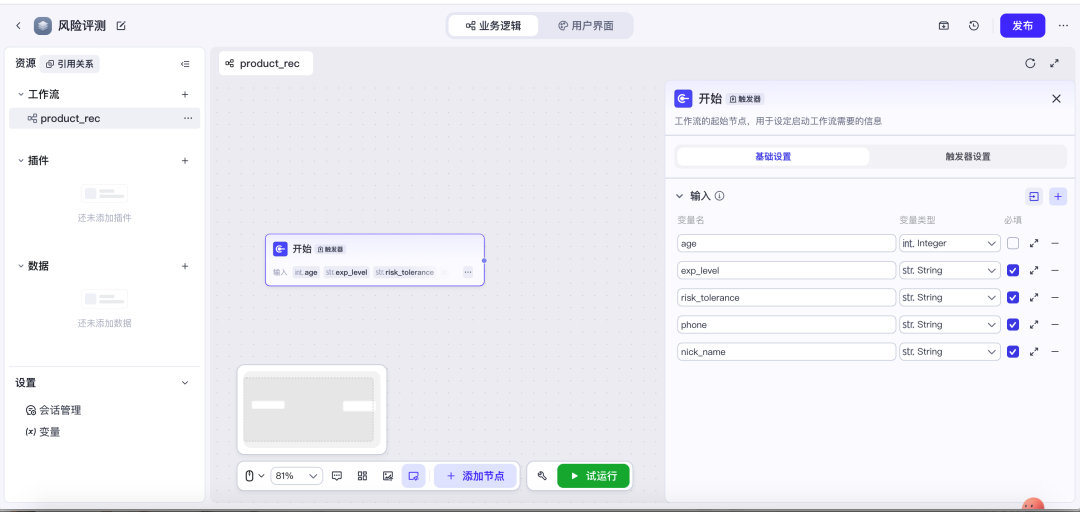Viewport: 1080px width, 512px height.
Task: Open 变量 in settings
Action: click(43, 432)
